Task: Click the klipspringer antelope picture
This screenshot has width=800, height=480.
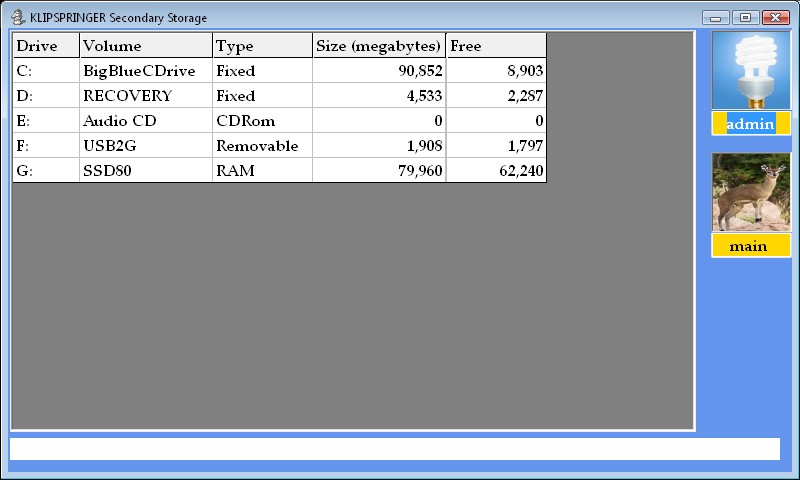Action: pyautogui.click(x=751, y=192)
